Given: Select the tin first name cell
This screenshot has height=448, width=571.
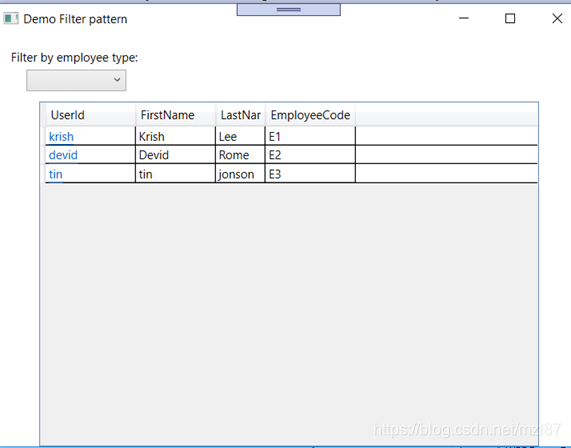Looking at the screenshot, I should [x=176, y=173].
